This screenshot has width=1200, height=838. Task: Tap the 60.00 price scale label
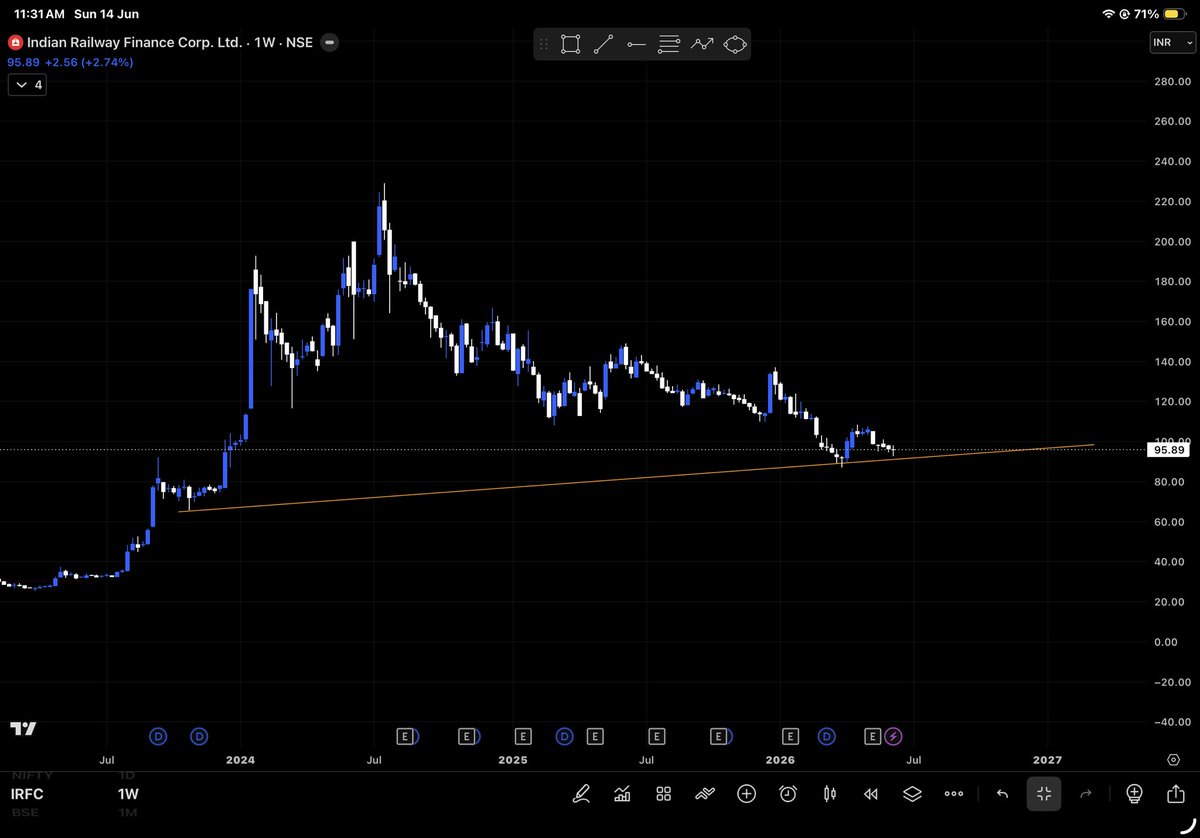coord(1171,521)
